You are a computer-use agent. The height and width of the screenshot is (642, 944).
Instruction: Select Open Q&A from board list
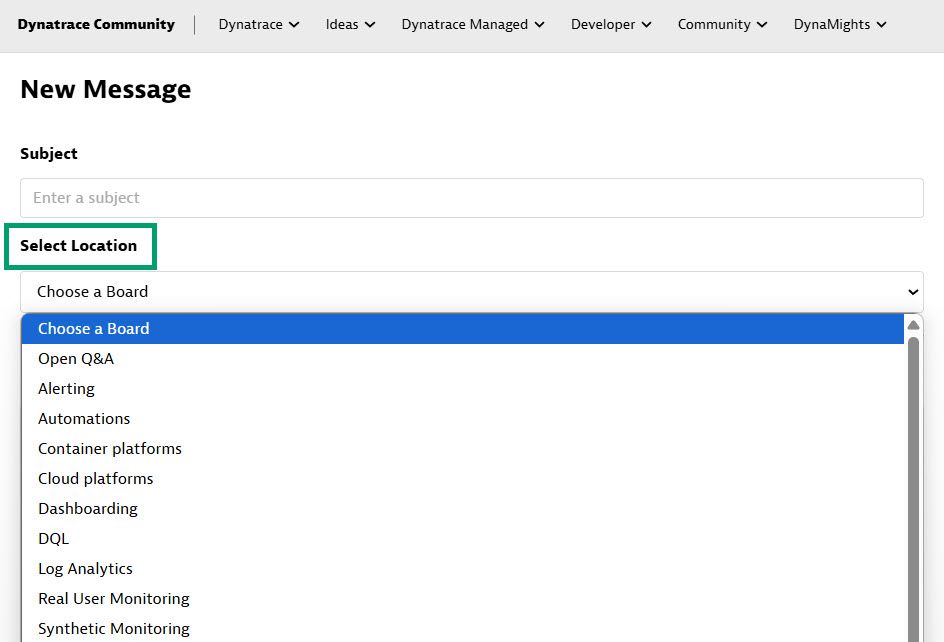76,359
